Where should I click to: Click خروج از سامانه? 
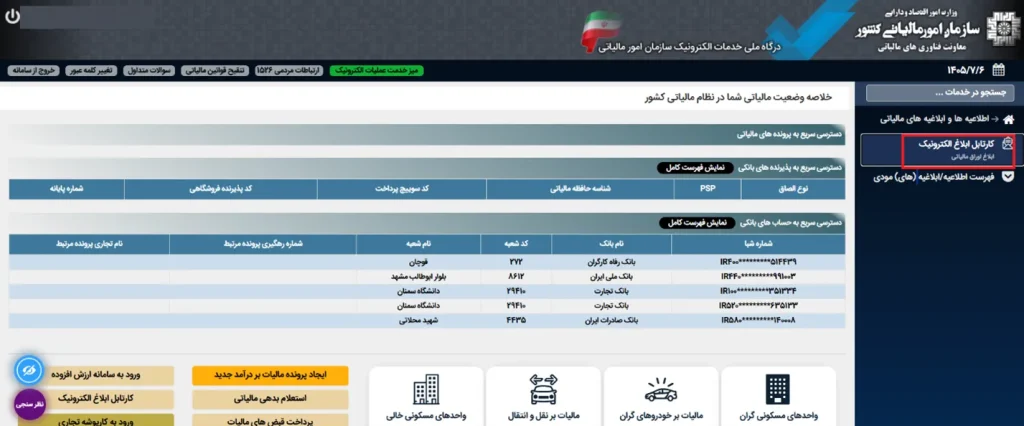click(x=33, y=71)
